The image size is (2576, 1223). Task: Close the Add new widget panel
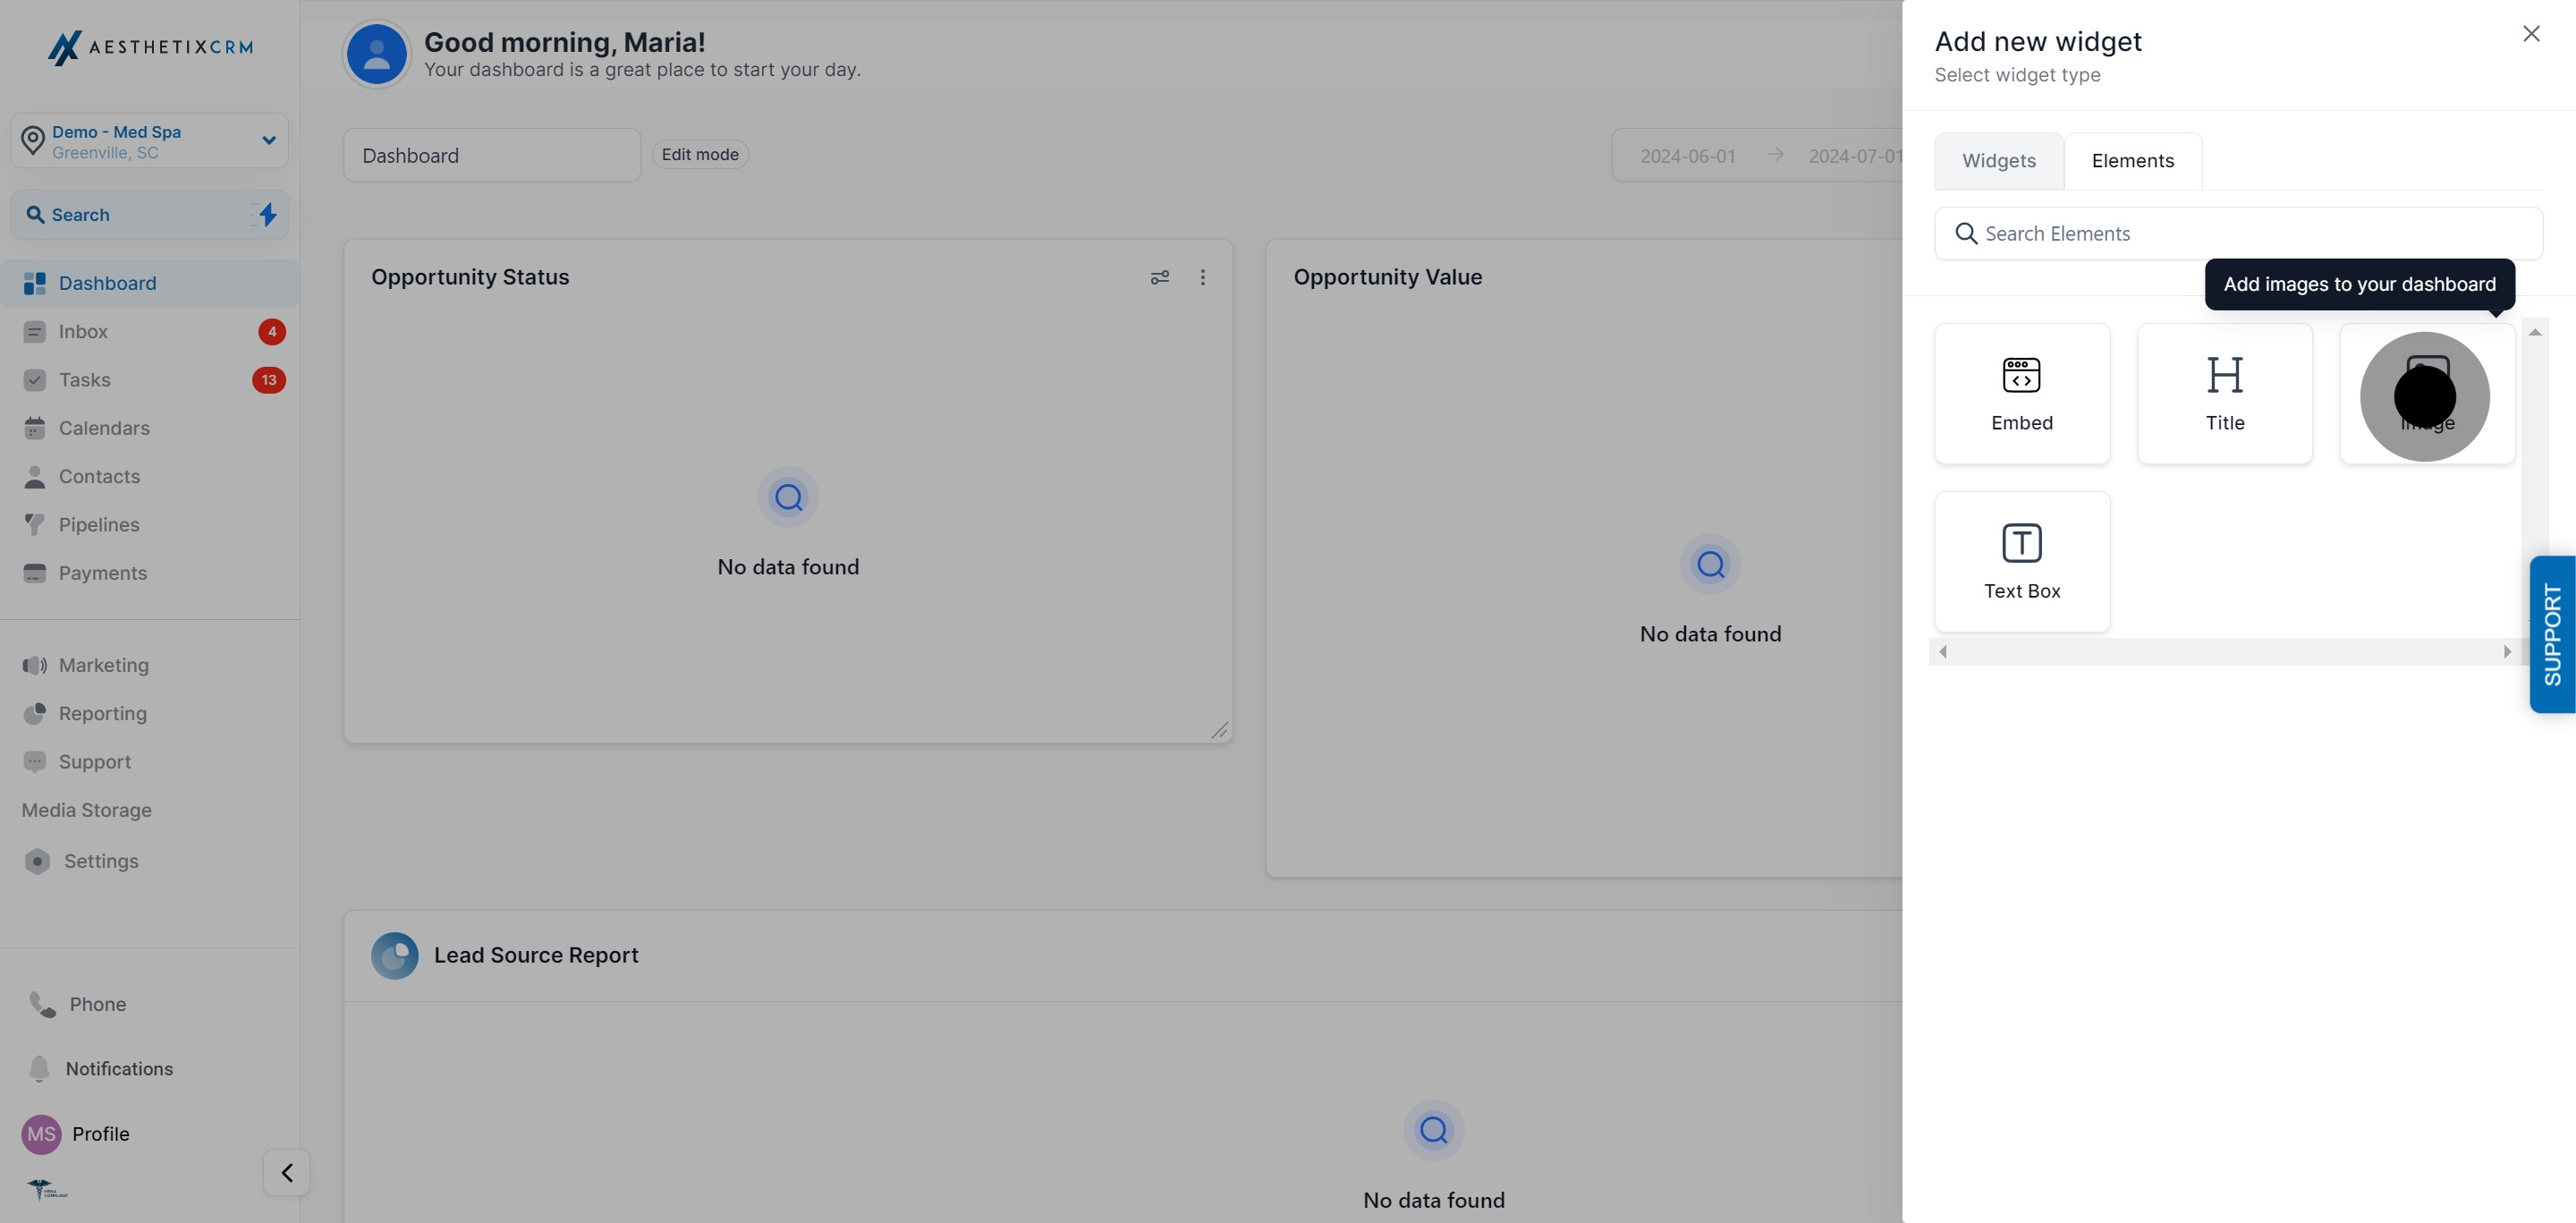tap(2531, 34)
